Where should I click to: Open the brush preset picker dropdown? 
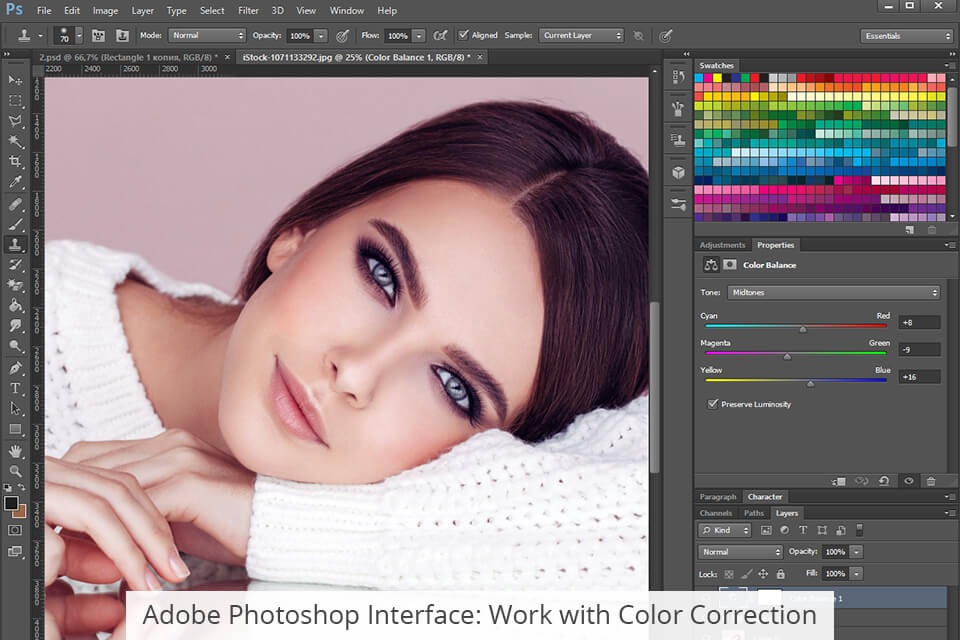click(79, 36)
